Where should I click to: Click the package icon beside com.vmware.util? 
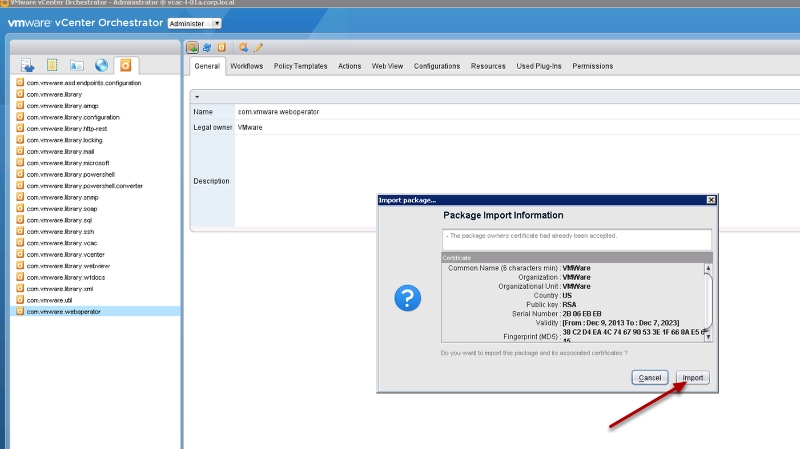20,300
